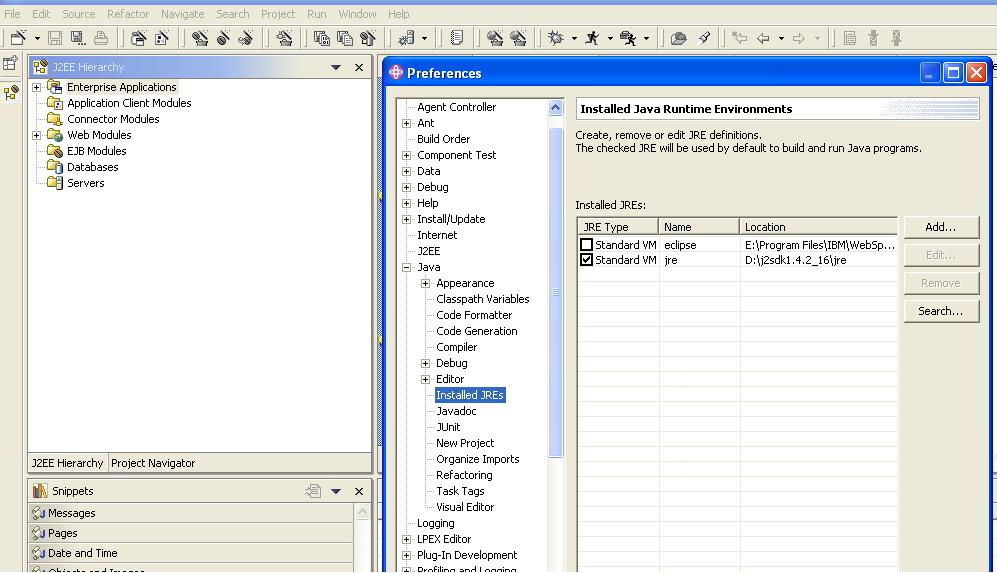Screen dimensions: 997x573
Task: Open the server wizard dropdown arrow
Action: 424,39
